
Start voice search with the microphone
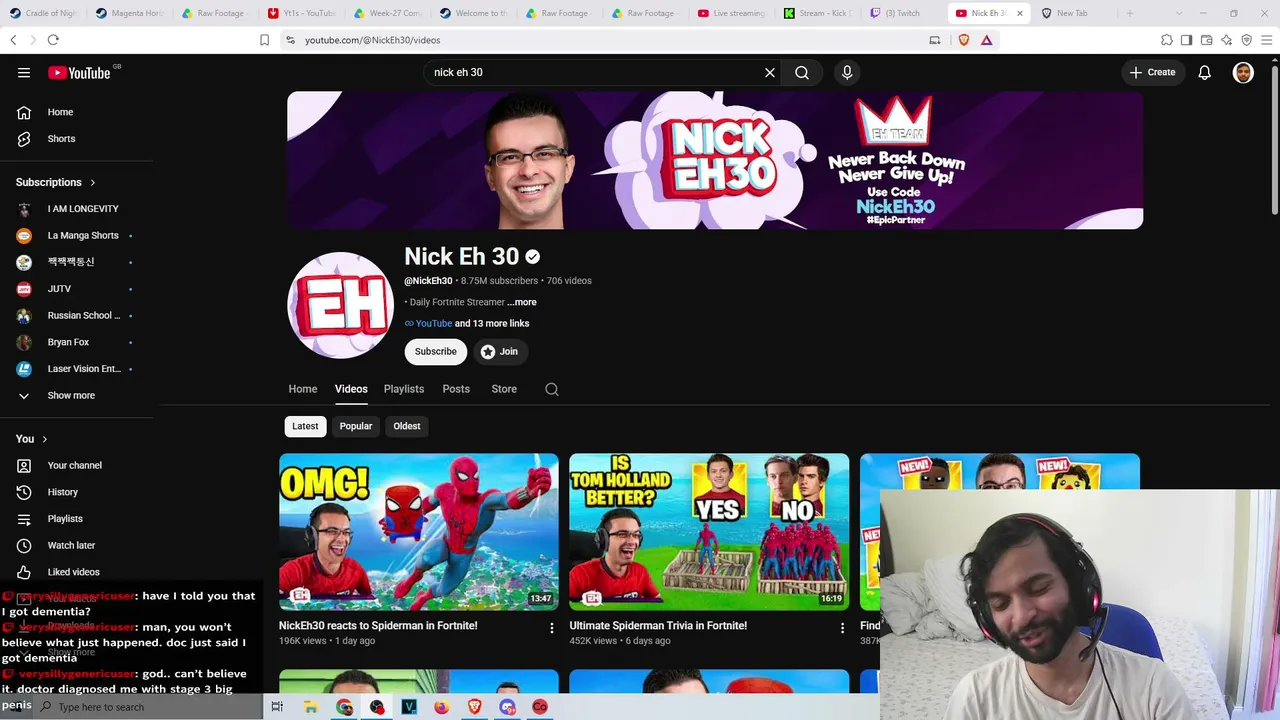[847, 72]
